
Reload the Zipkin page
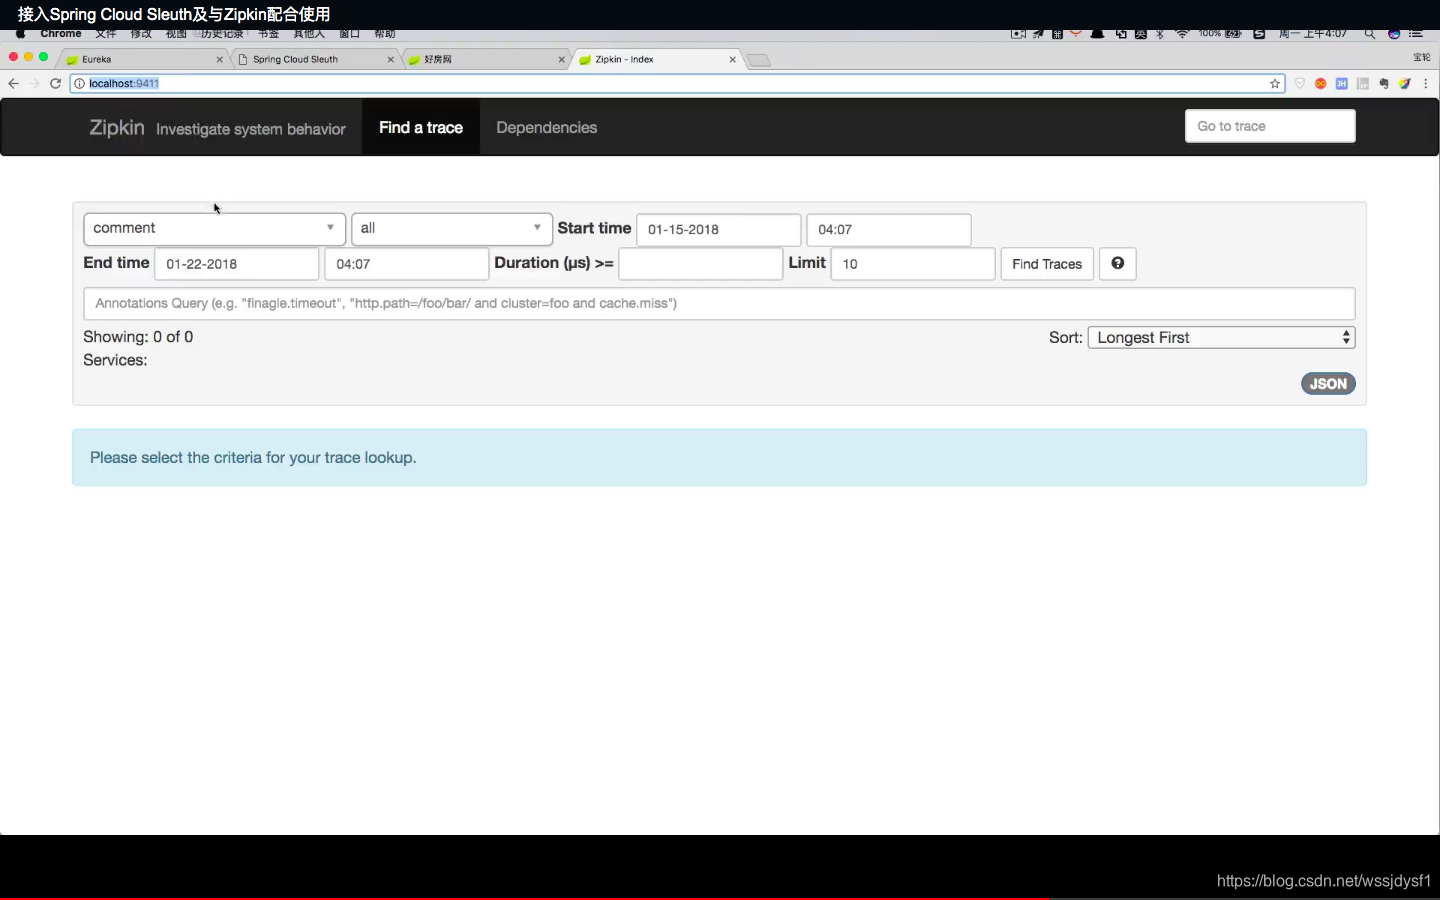(x=56, y=83)
